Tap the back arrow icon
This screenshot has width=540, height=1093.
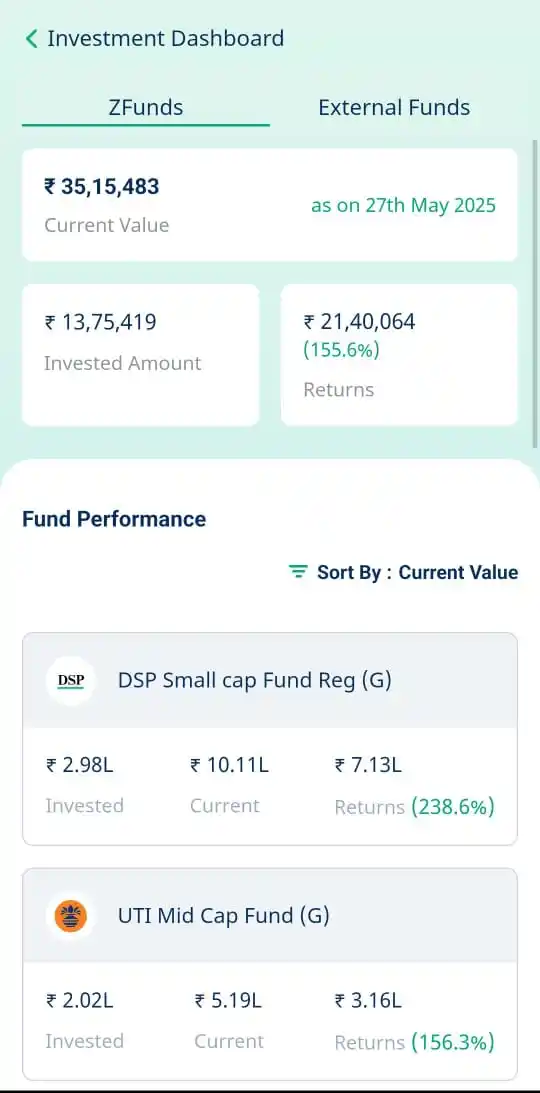tap(31, 38)
